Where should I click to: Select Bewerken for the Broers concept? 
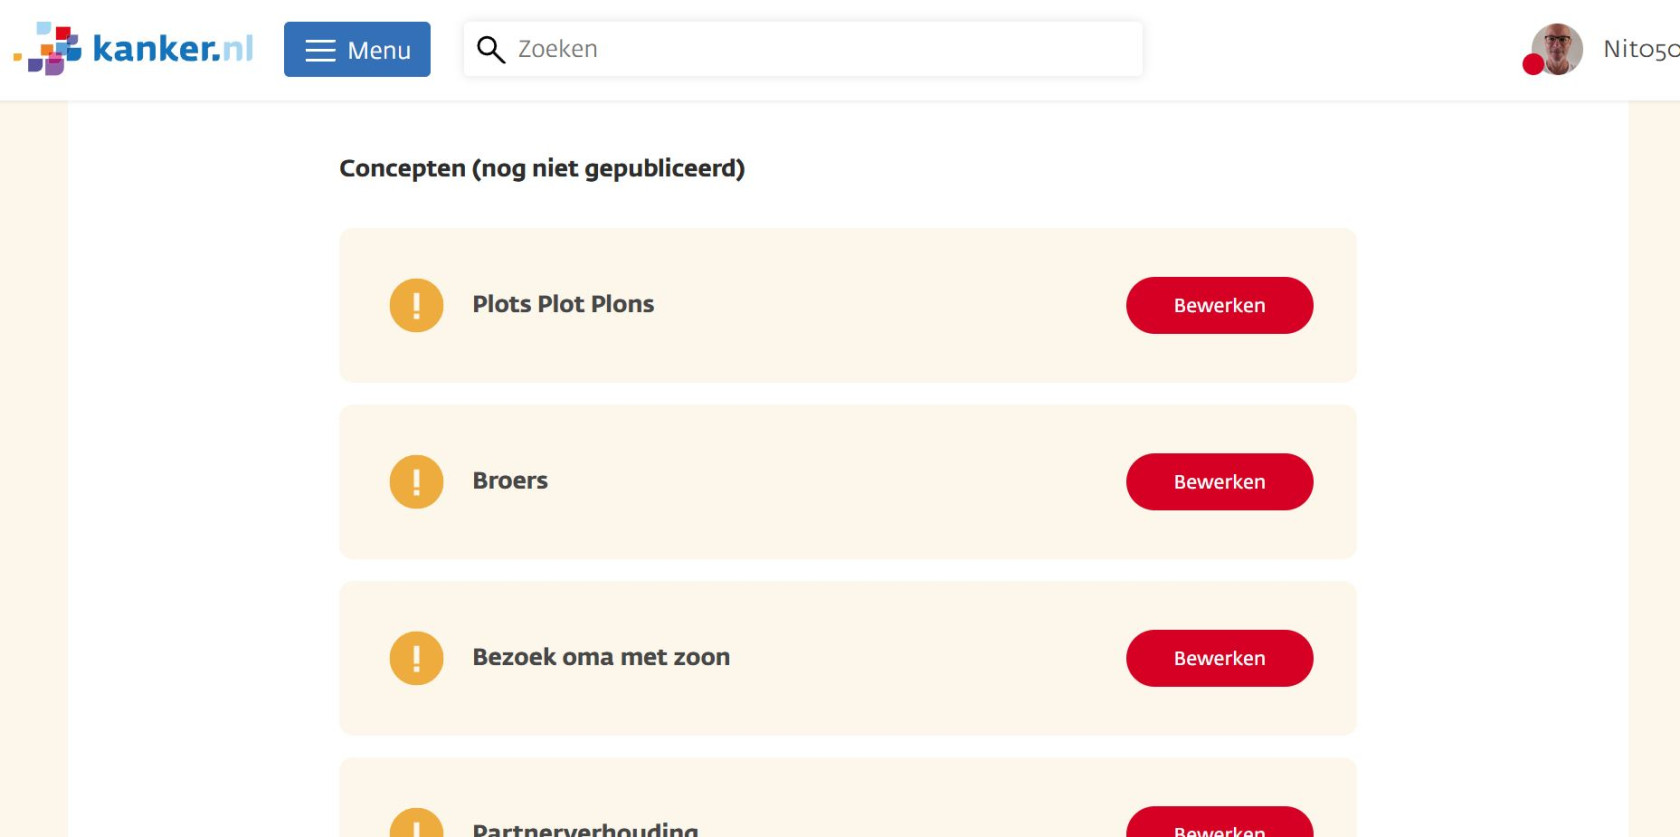point(1219,482)
